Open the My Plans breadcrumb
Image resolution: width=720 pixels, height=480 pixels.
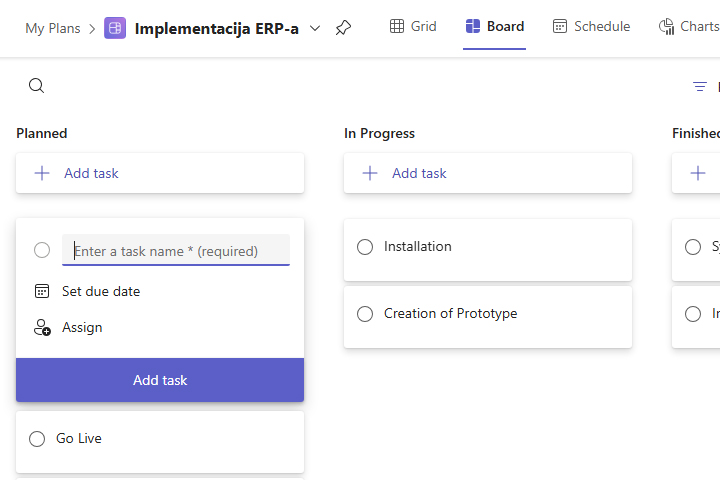(53, 28)
